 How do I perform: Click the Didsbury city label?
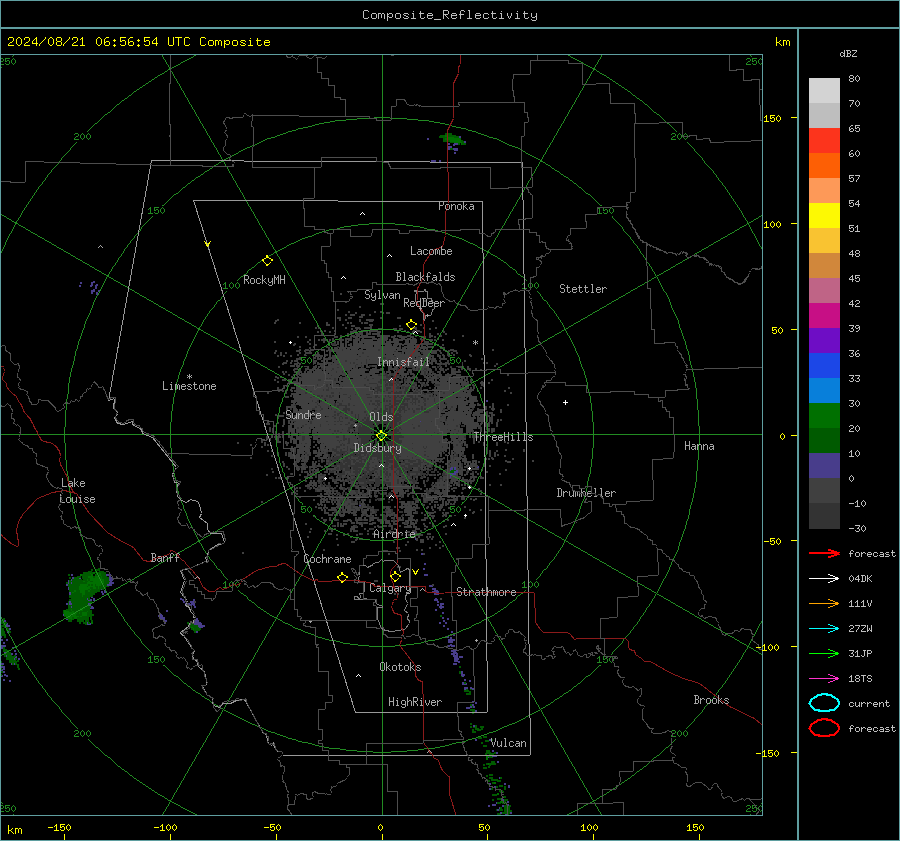click(377, 448)
